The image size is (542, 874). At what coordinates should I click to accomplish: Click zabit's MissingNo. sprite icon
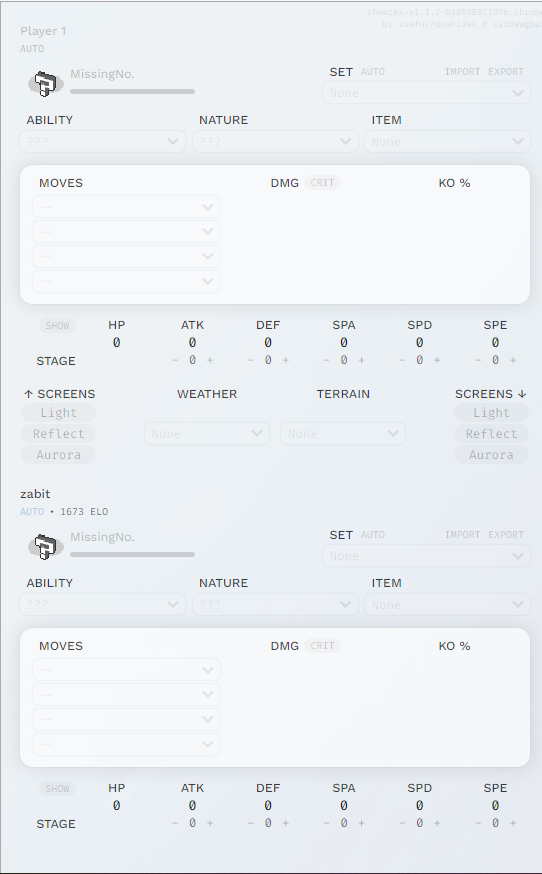point(46,547)
